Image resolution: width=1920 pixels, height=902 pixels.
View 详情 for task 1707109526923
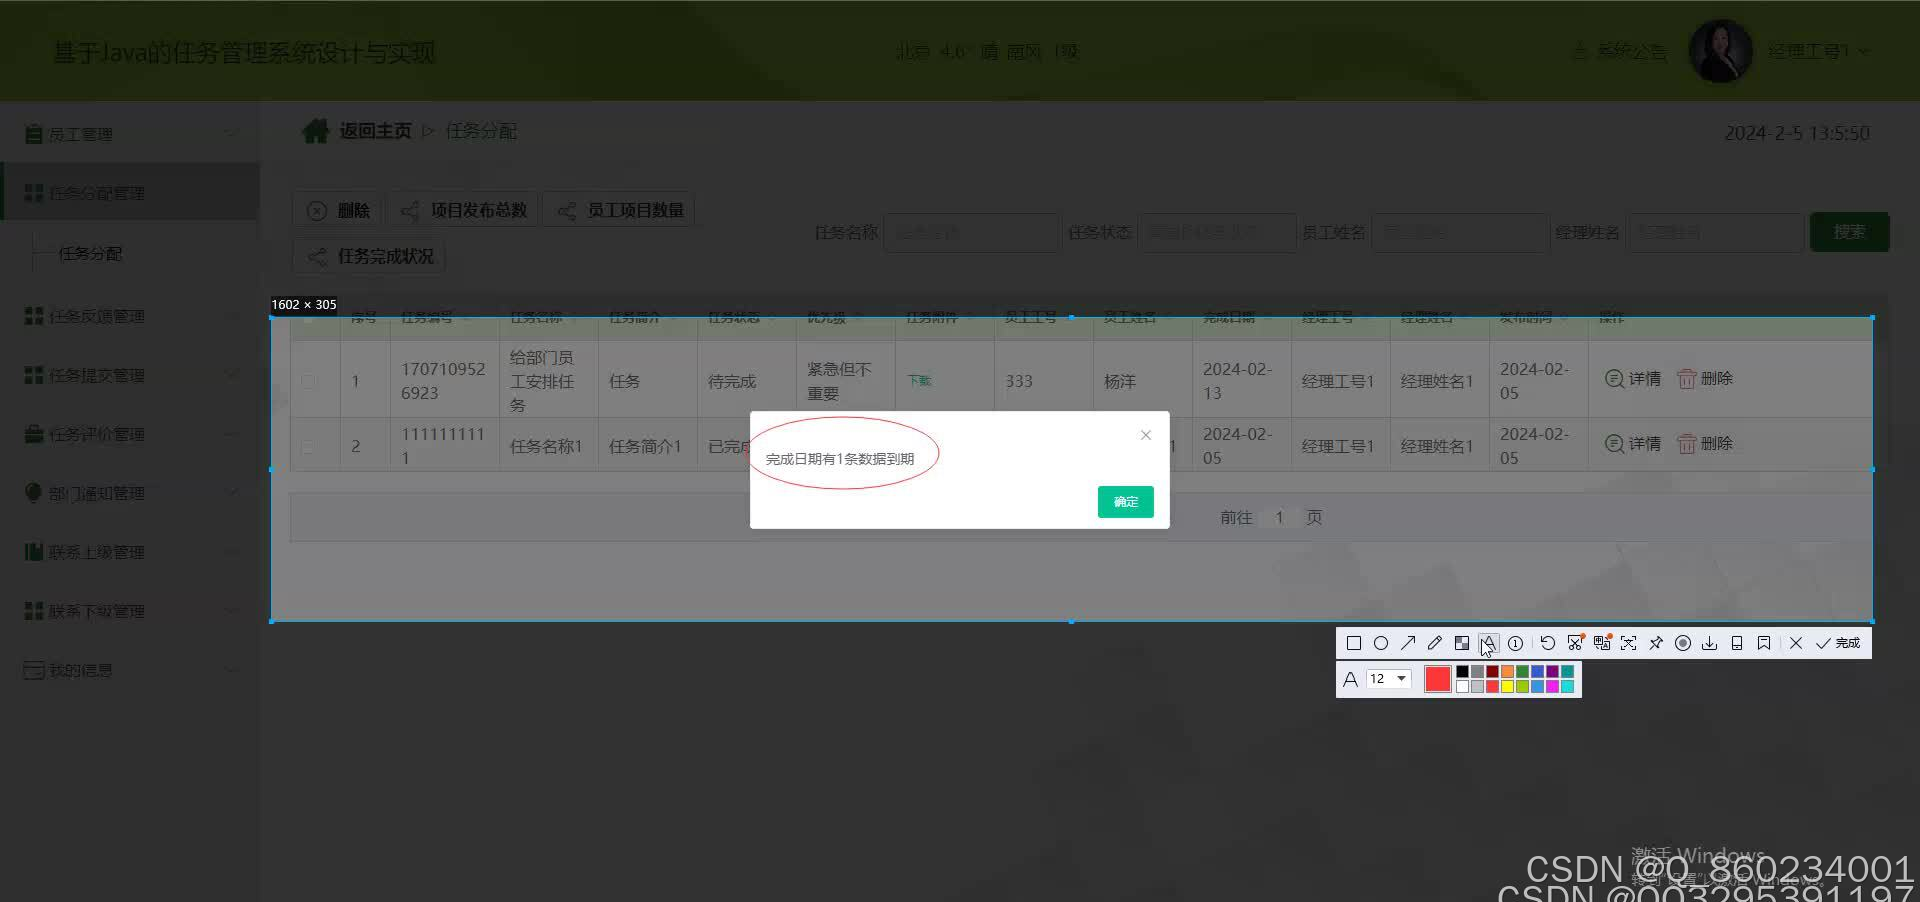(1633, 379)
